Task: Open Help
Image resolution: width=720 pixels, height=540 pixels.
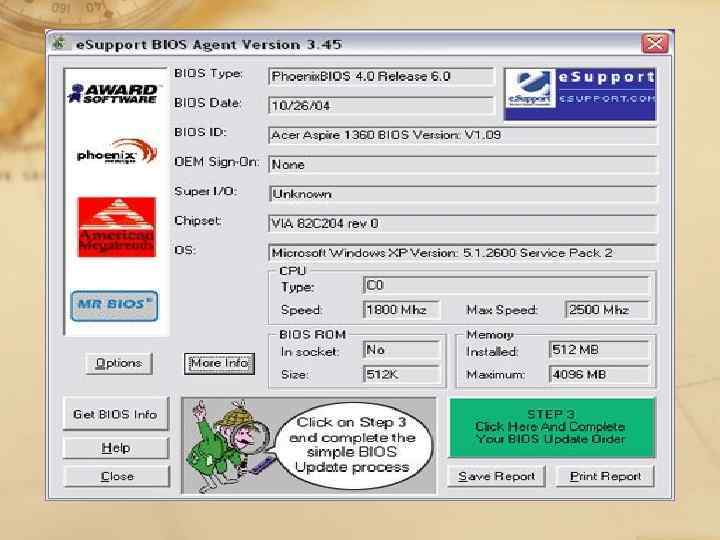Action: tap(116, 448)
